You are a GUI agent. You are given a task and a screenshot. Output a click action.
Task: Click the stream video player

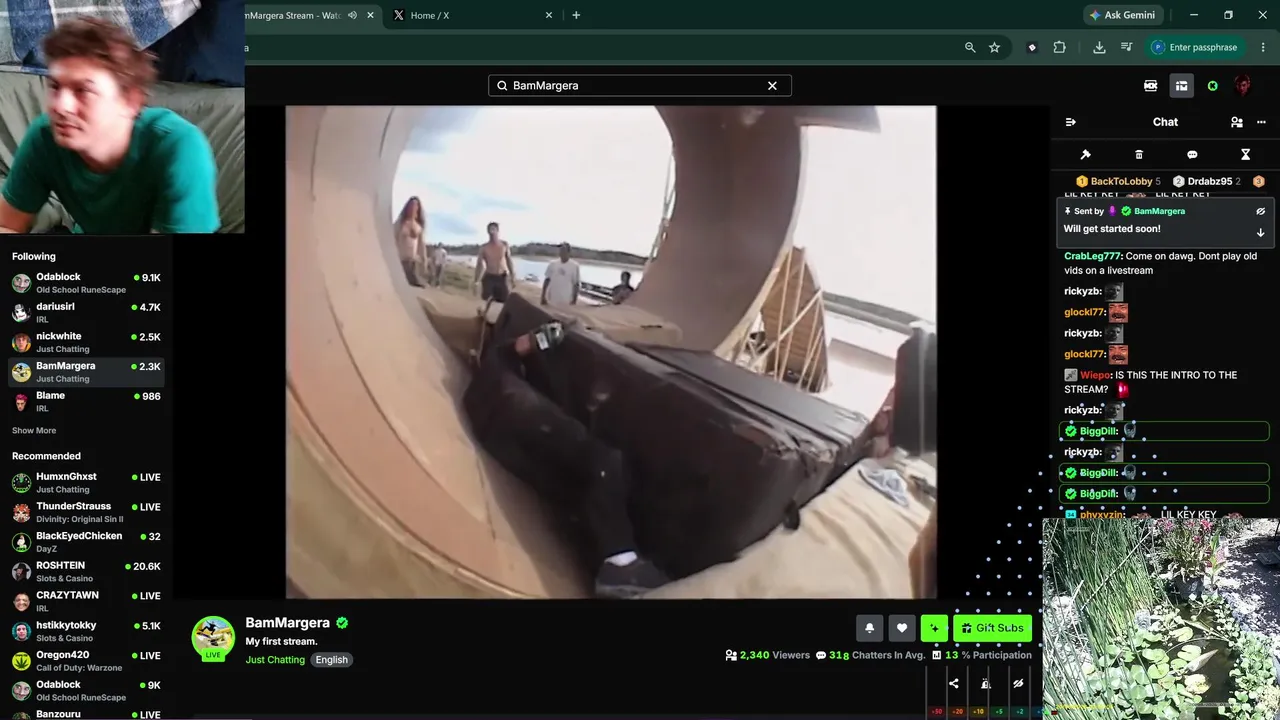tap(611, 352)
